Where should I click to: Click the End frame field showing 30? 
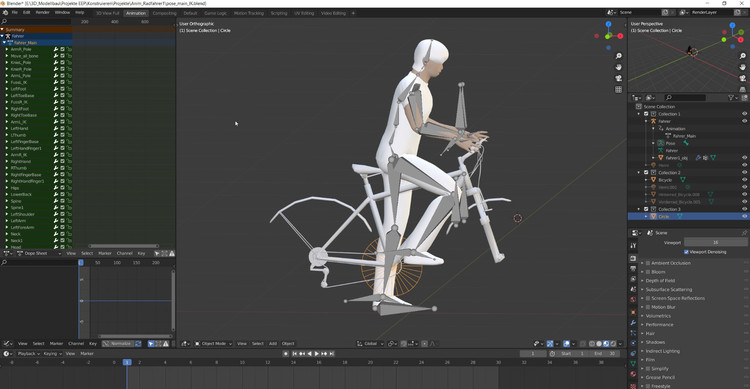pyautogui.click(x=605, y=354)
